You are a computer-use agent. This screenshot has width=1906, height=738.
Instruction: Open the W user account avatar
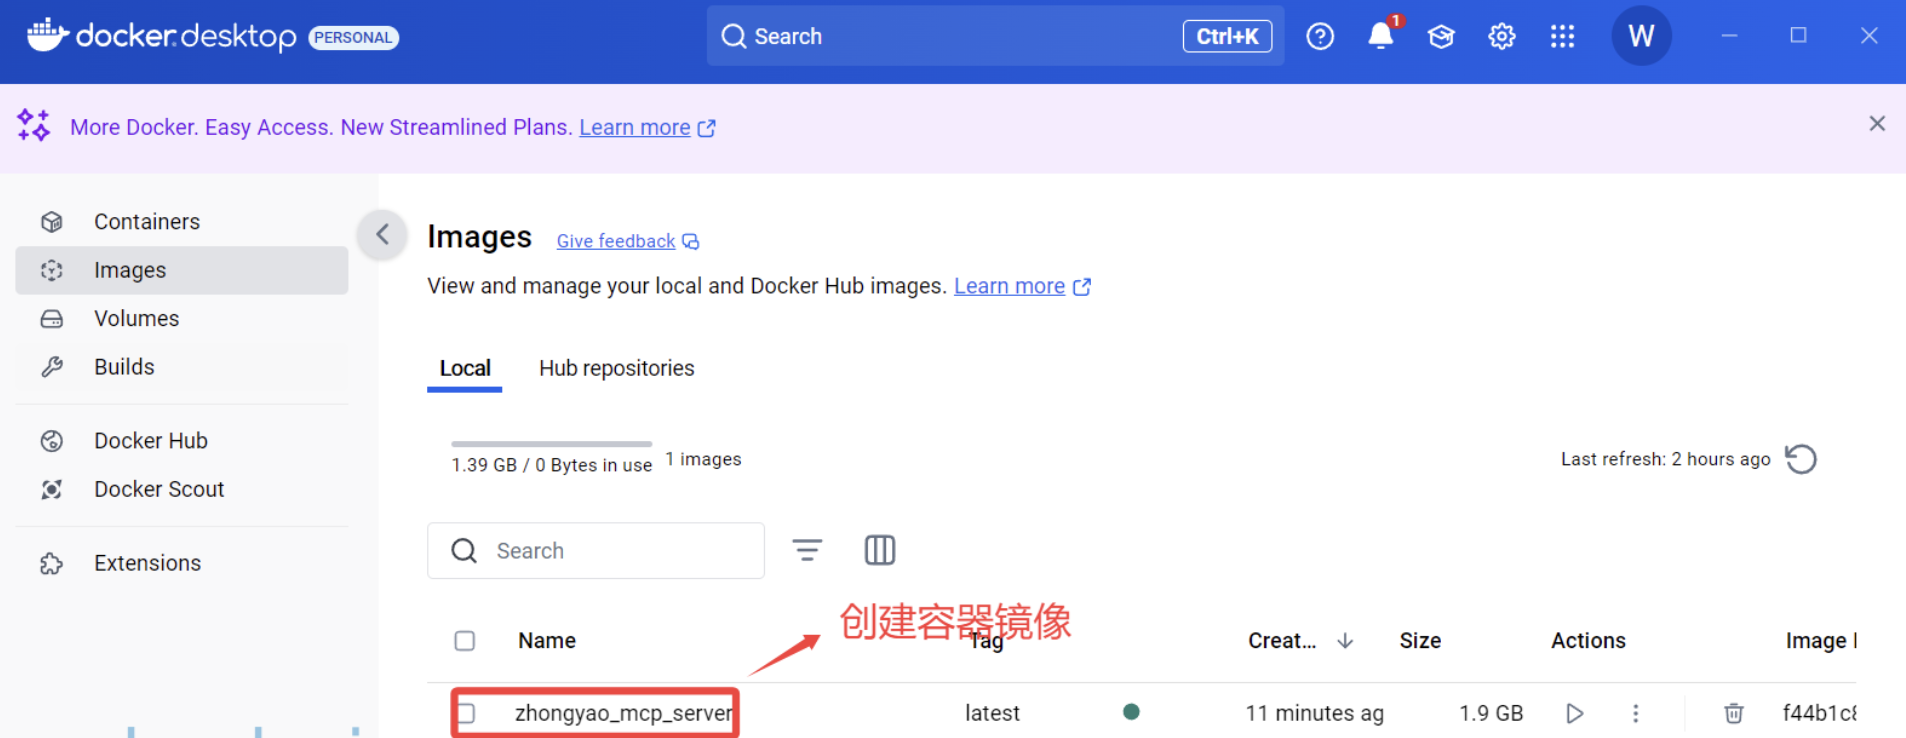pos(1641,36)
